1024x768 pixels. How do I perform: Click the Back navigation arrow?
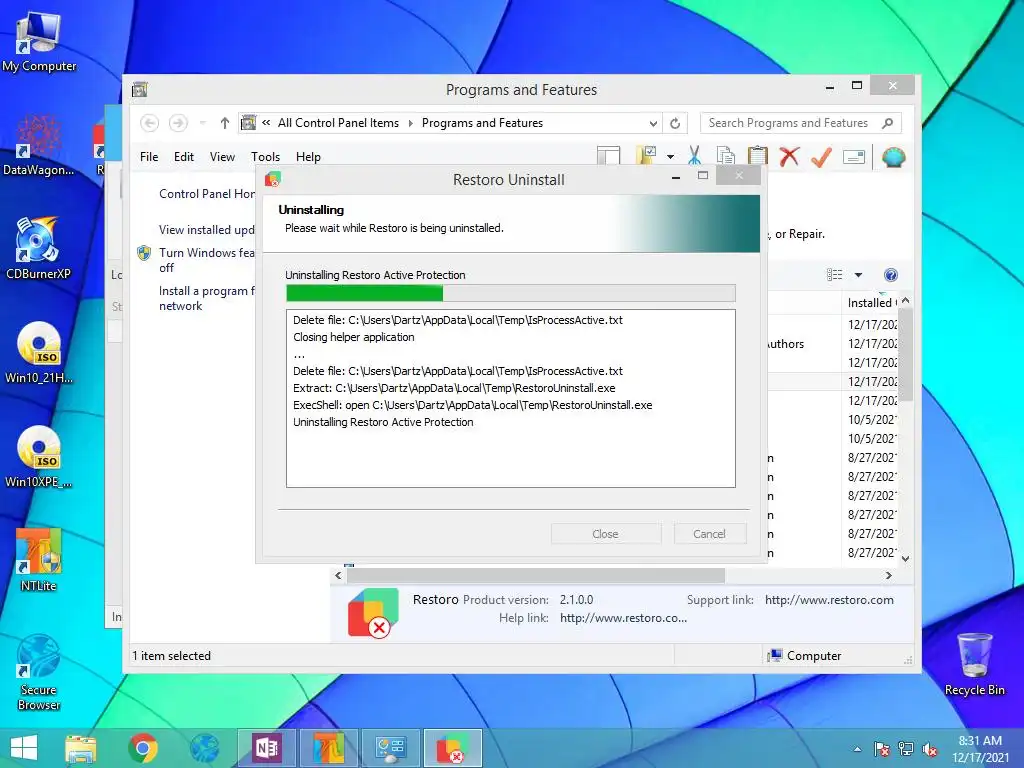coord(150,123)
